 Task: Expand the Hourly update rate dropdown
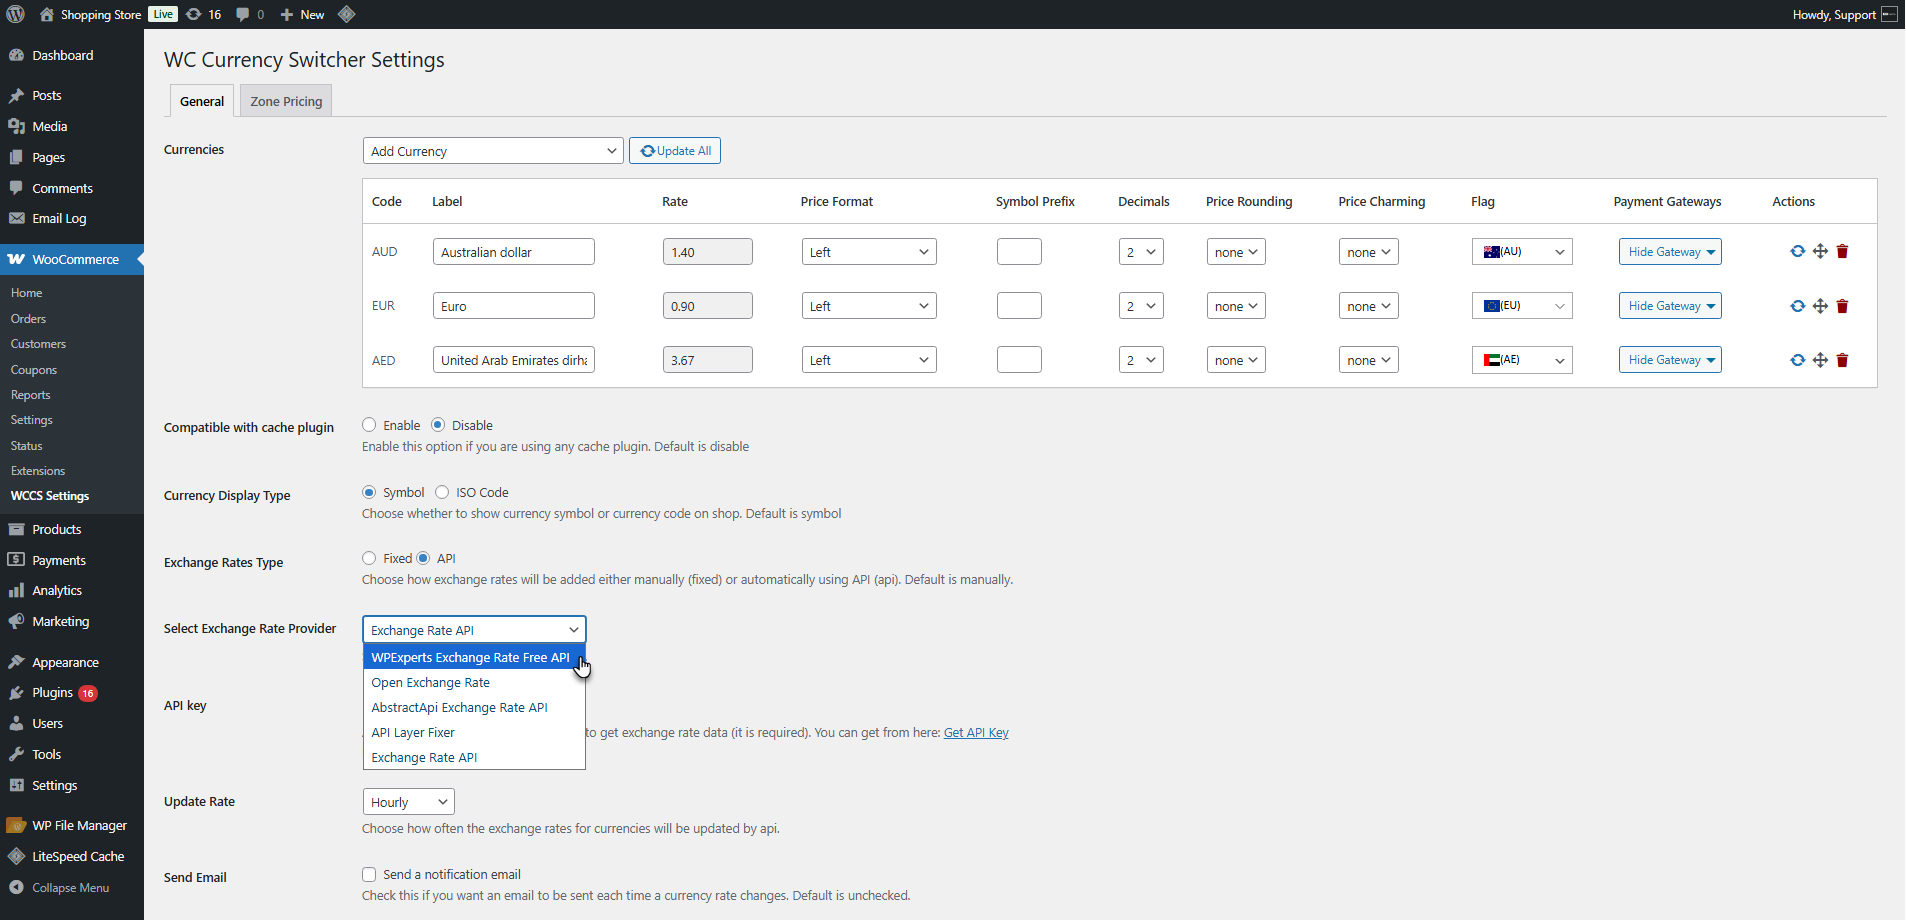tap(409, 802)
